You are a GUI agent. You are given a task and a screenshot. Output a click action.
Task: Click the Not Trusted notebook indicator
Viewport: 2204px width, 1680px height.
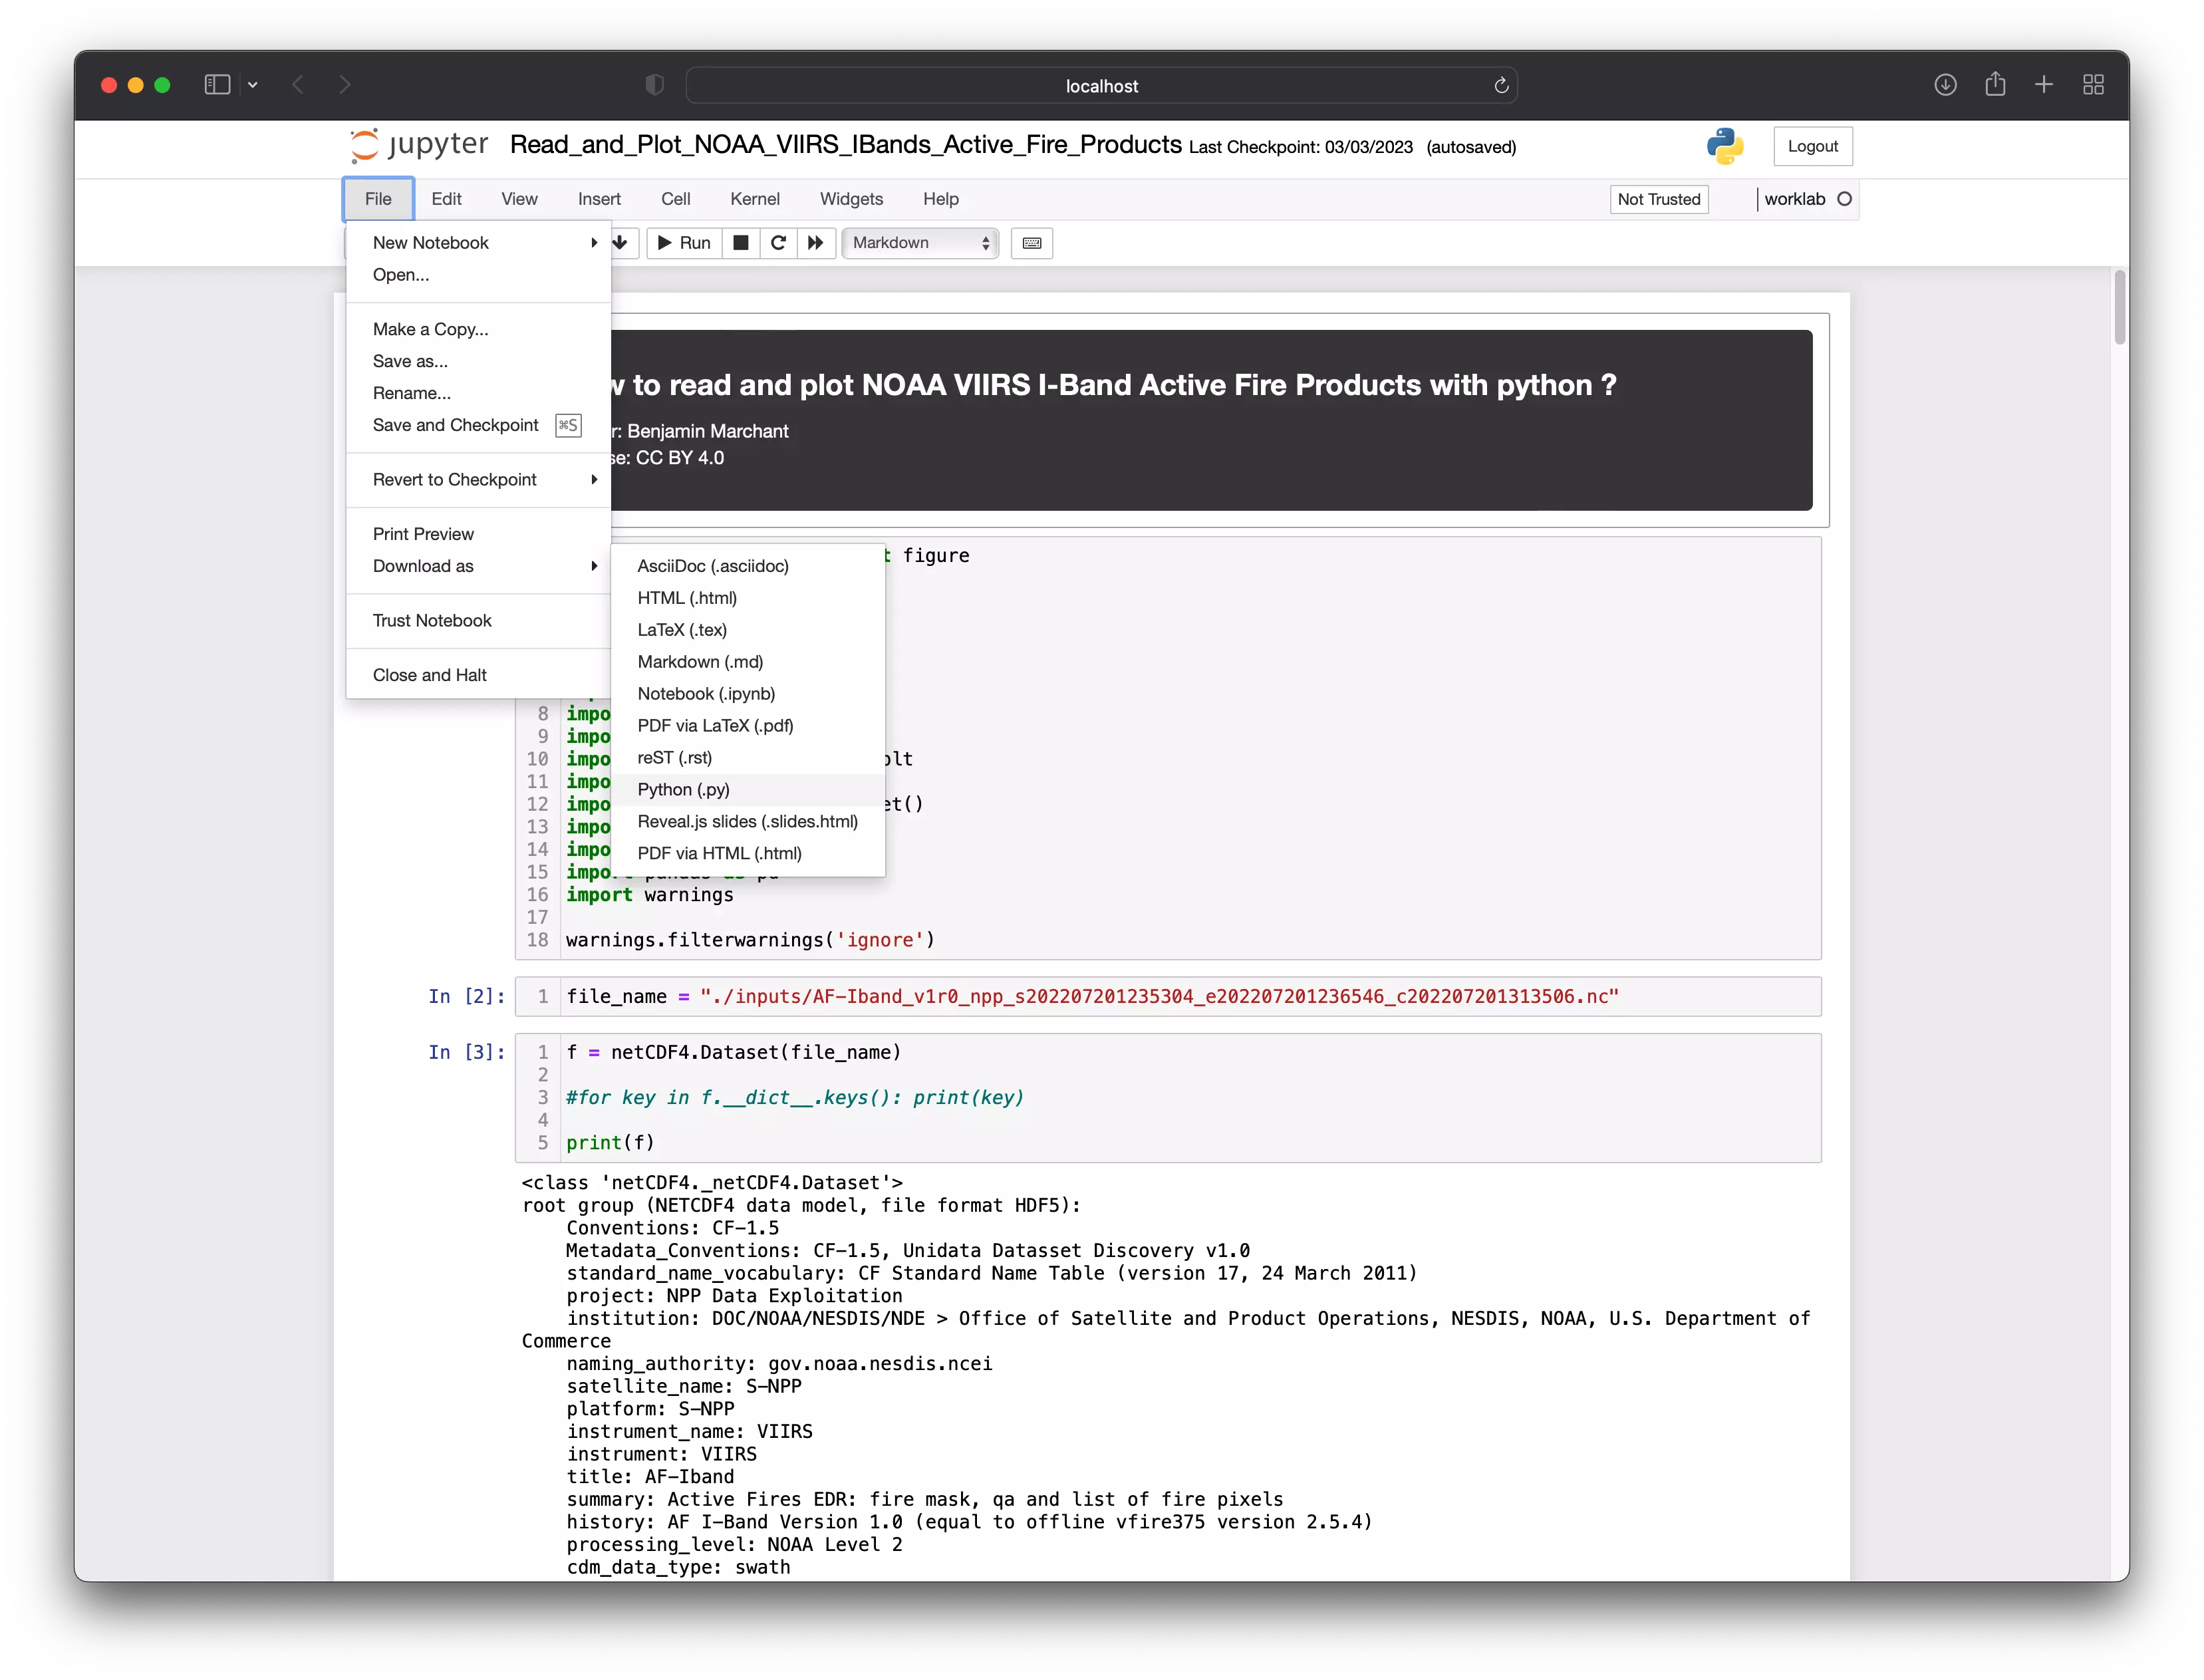1658,199
